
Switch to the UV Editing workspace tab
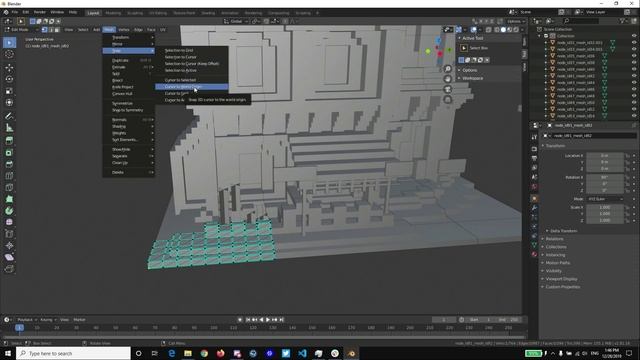(158, 13)
